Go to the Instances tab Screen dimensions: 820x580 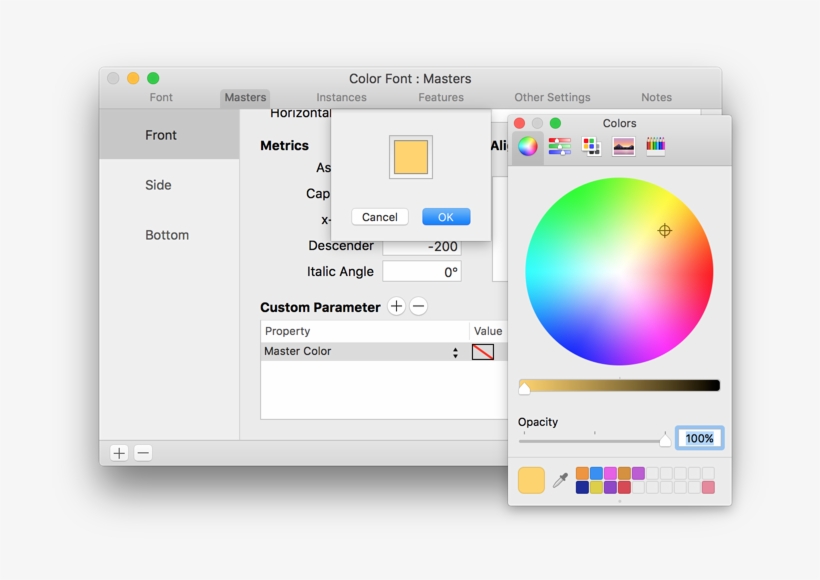pos(341,97)
